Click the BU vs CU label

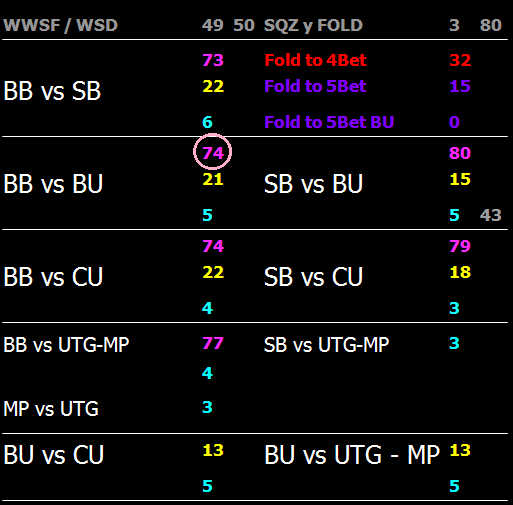54,455
